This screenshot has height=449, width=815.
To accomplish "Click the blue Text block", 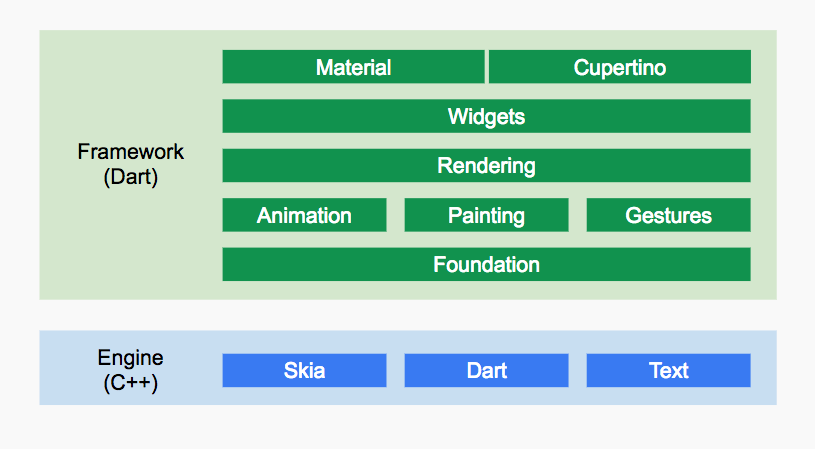I will coord(668,370).
